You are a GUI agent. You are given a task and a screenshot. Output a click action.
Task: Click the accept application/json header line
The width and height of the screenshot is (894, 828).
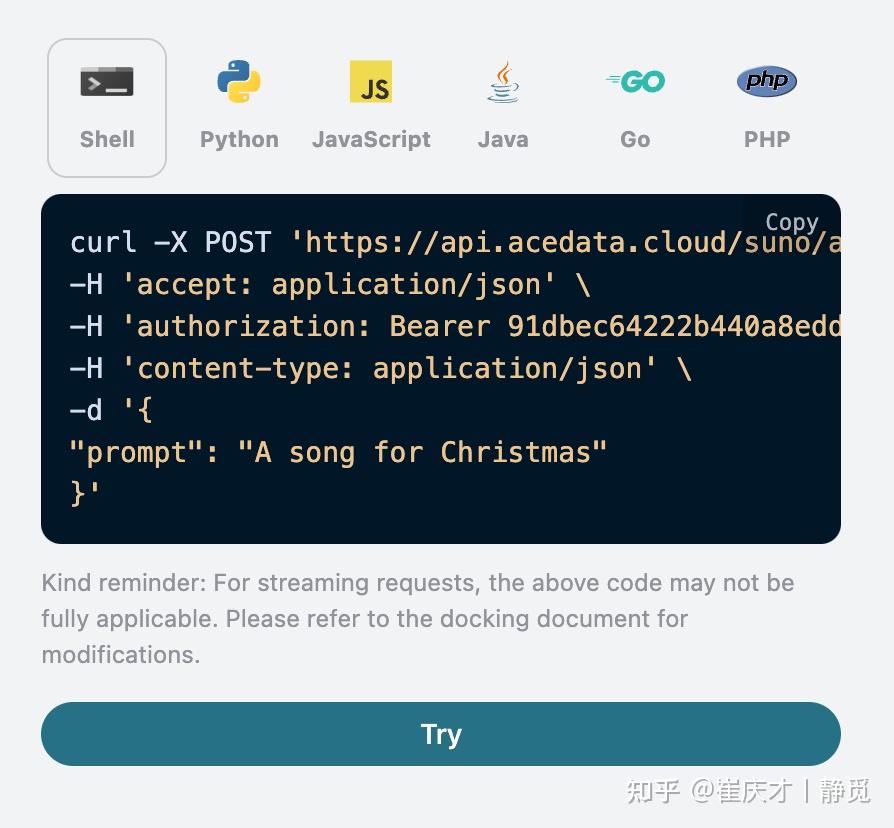pyautogui.click(x=330, y=284)
